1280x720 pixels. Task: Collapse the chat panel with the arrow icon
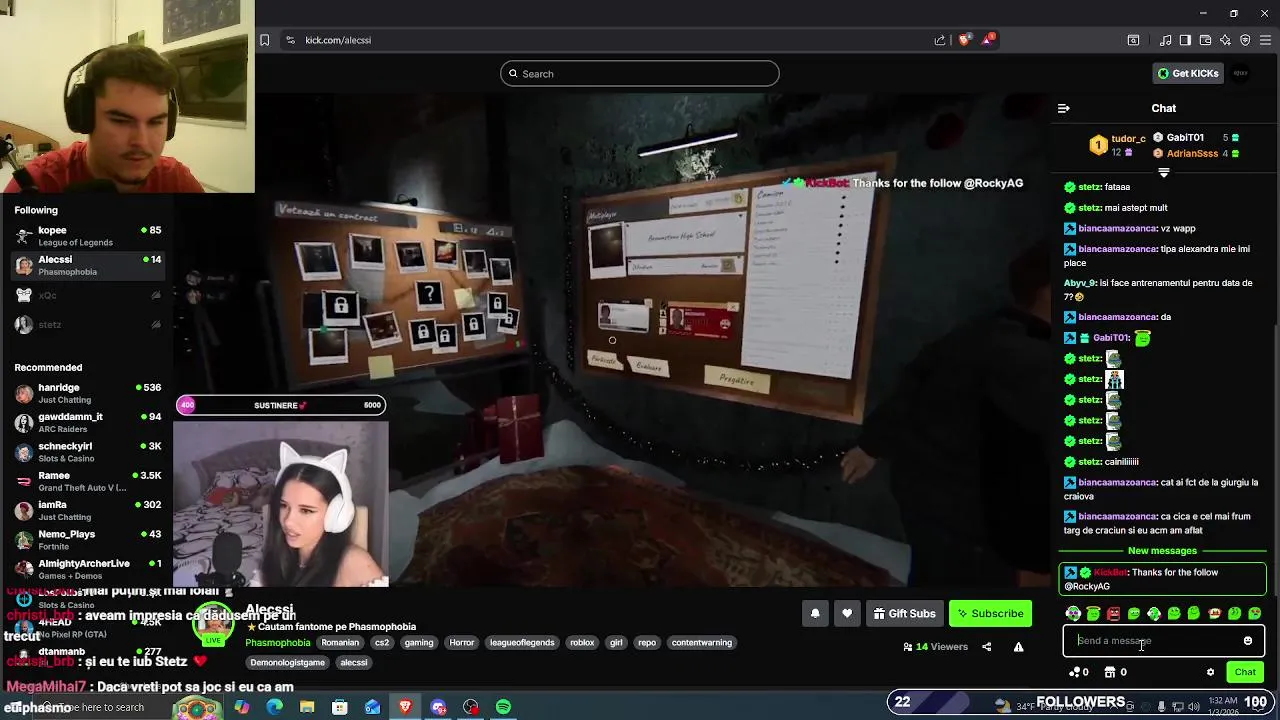(x=1064, y=108)
